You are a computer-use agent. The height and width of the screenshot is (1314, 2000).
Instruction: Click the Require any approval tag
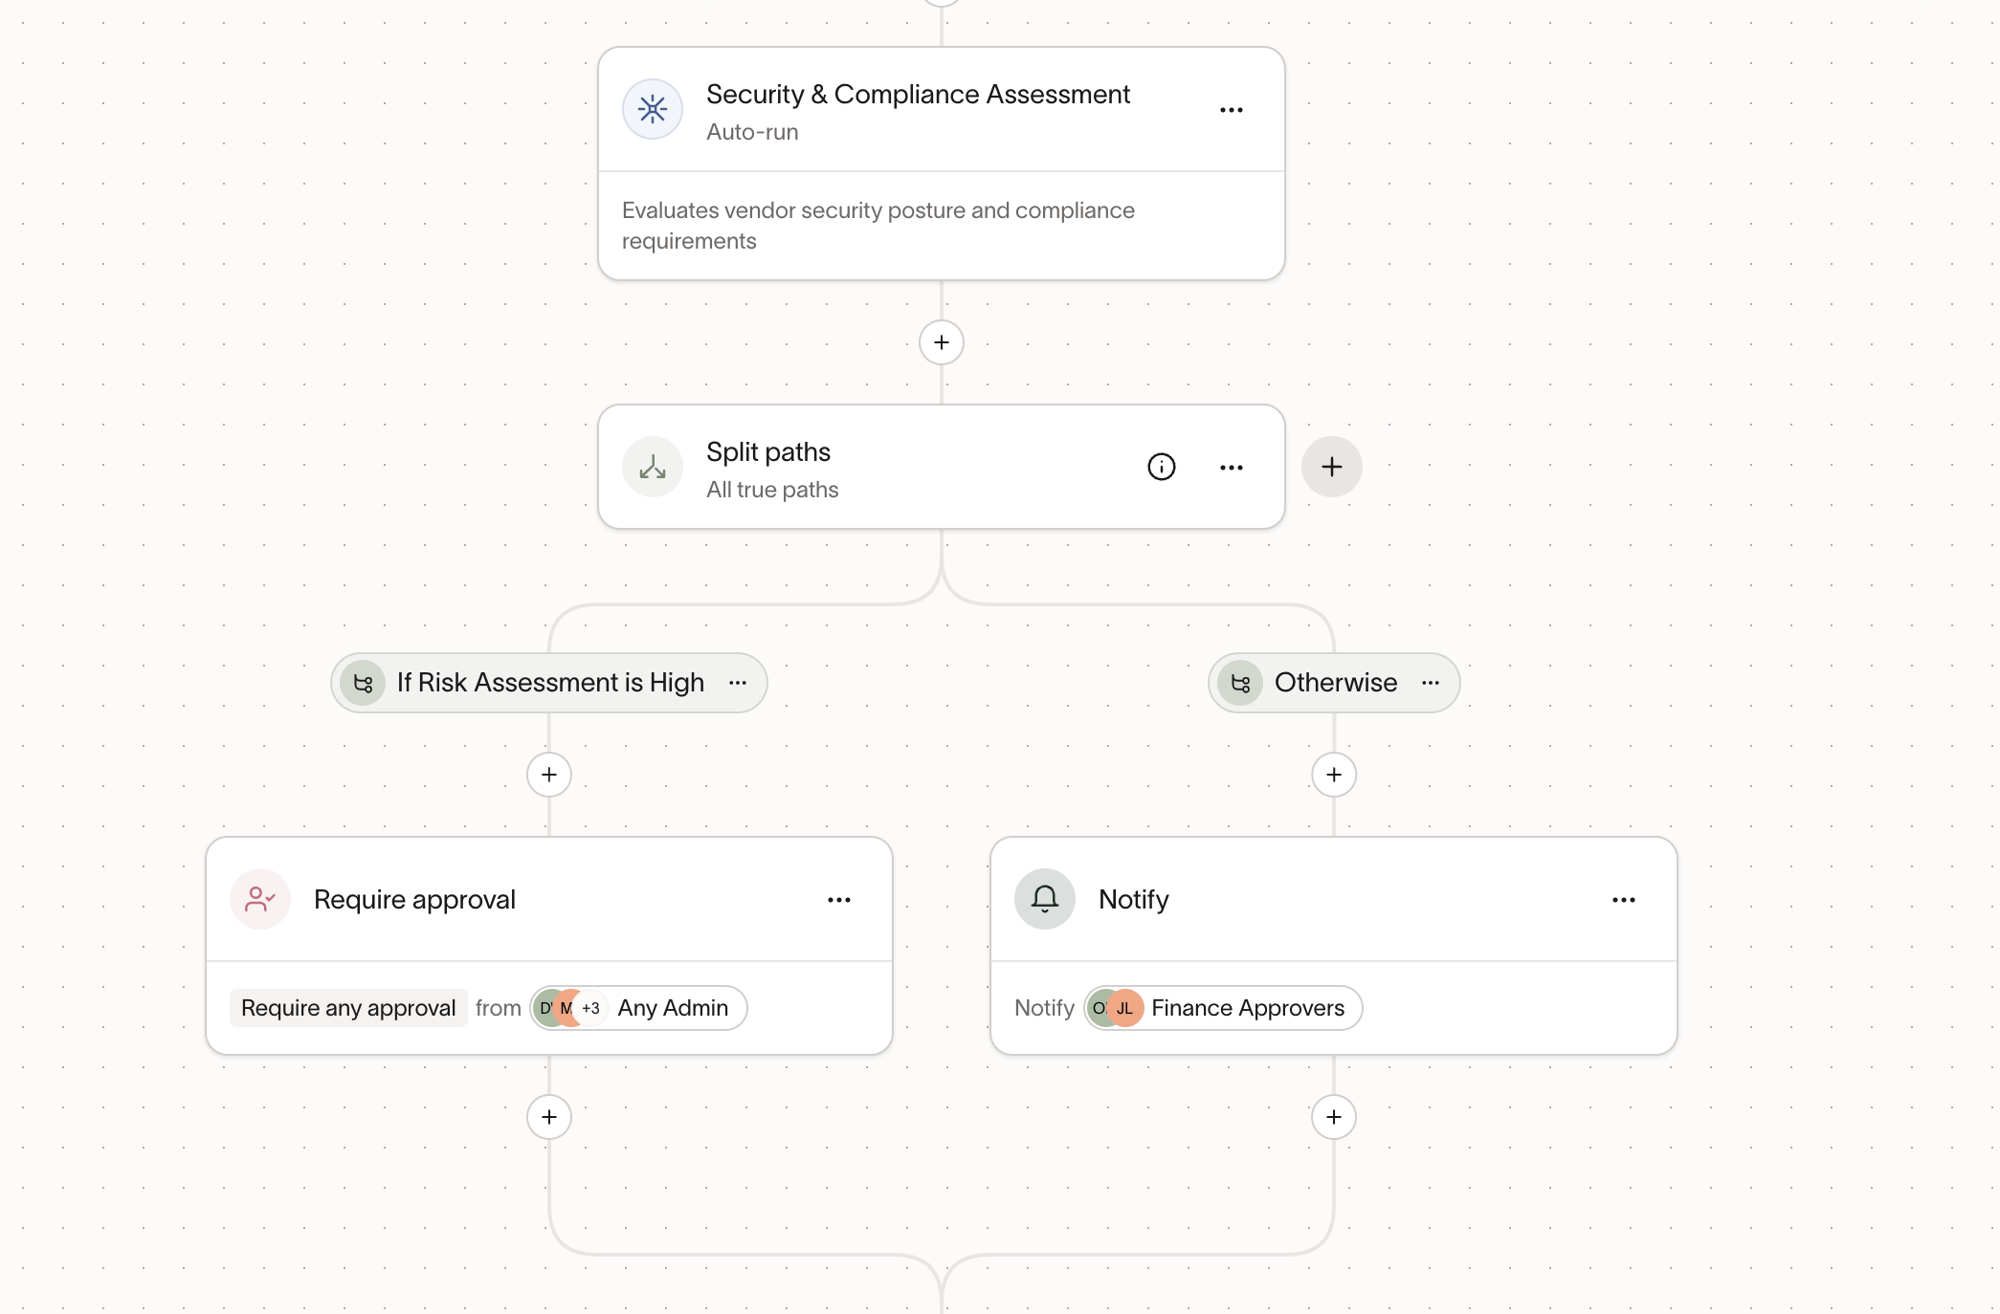click(x=348, y=1008)
